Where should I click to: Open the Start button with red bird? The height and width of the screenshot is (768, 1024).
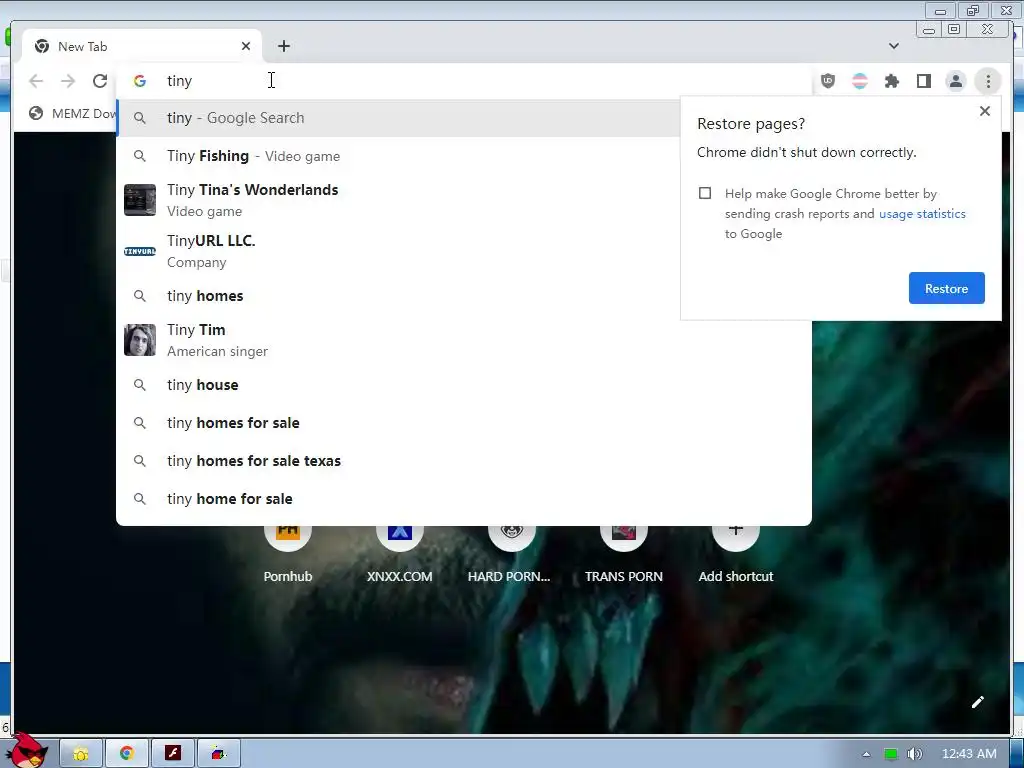pos(27,751)
